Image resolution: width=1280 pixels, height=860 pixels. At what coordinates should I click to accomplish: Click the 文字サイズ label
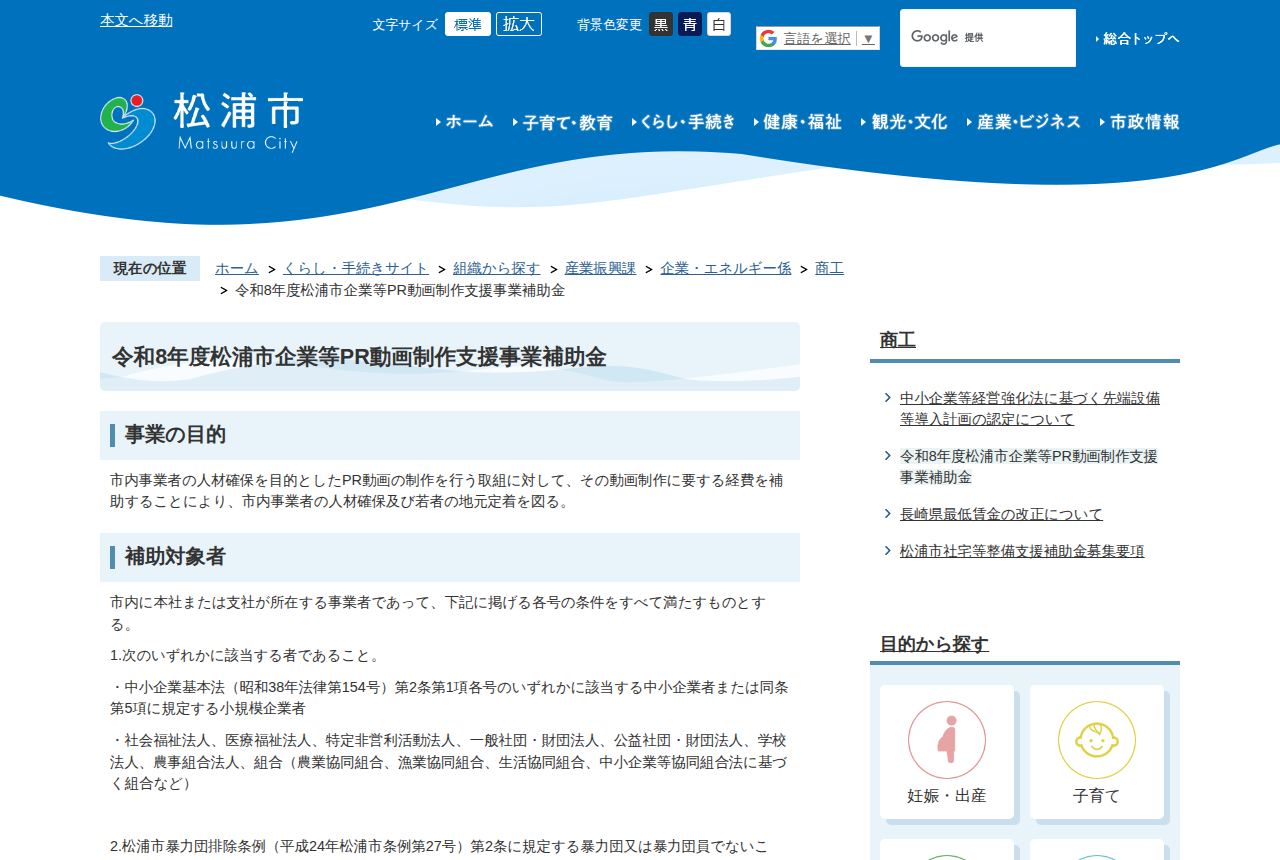(405, 25)
